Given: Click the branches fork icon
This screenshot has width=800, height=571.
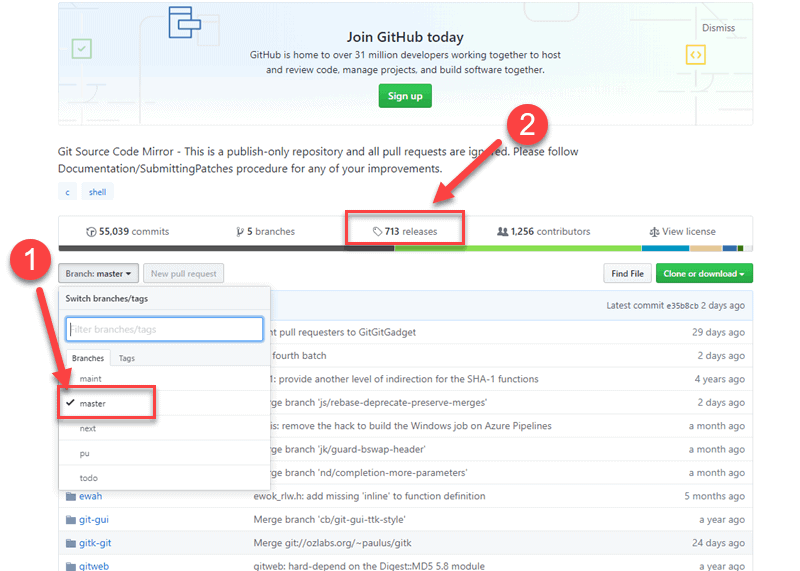Looking at the screenshot, I should point(239,232).
